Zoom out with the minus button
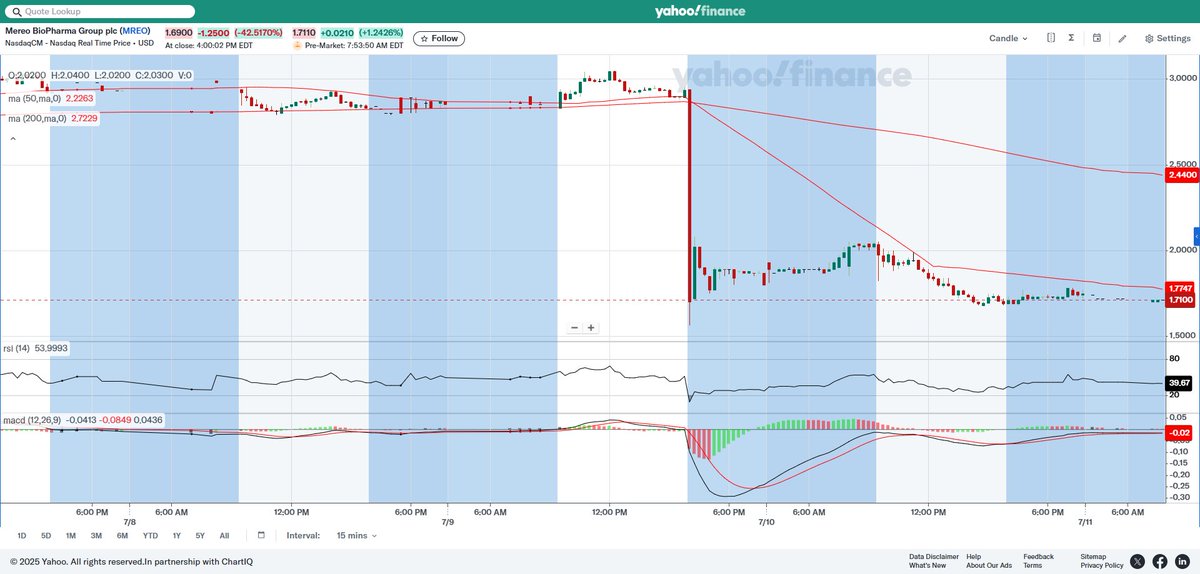 pyautogui.click(x=575, y=328)
